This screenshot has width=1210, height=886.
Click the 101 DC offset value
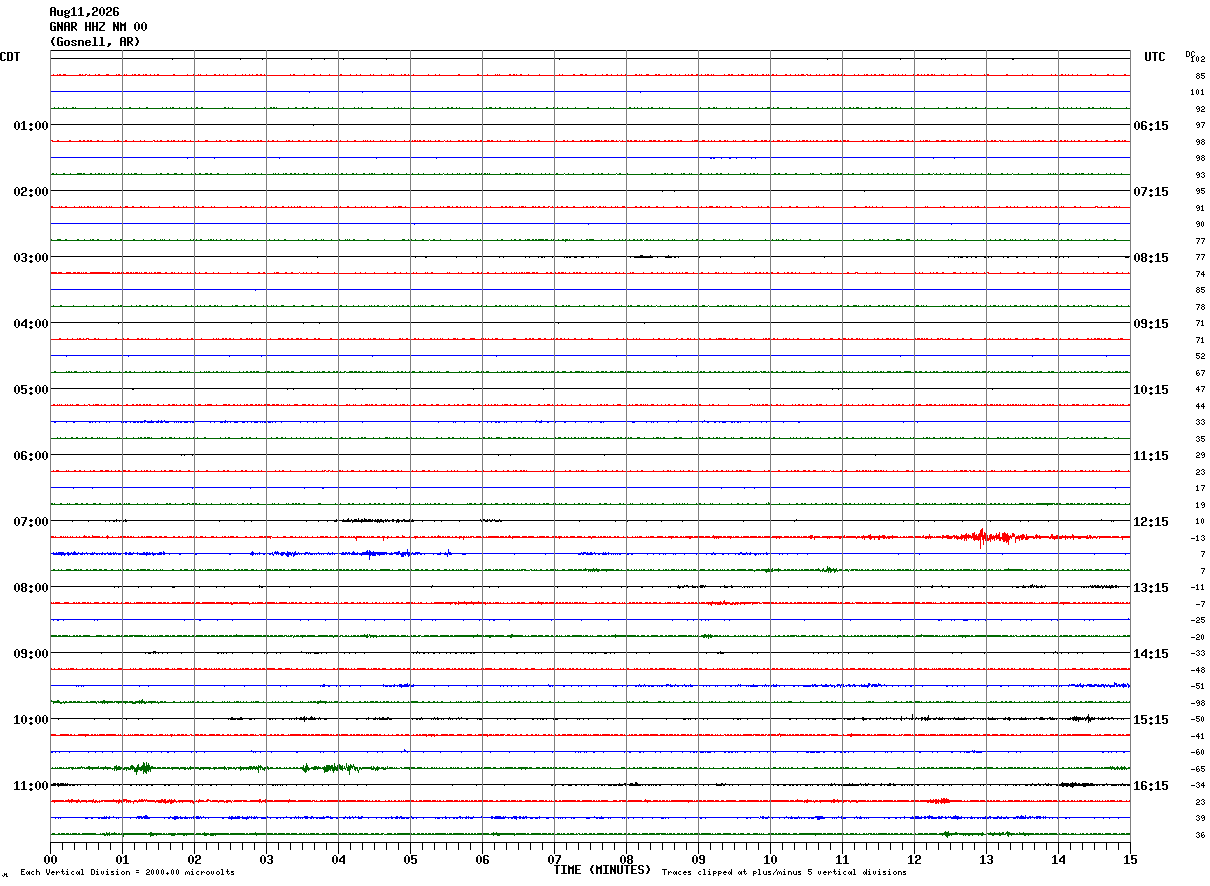pos(1198,92)
